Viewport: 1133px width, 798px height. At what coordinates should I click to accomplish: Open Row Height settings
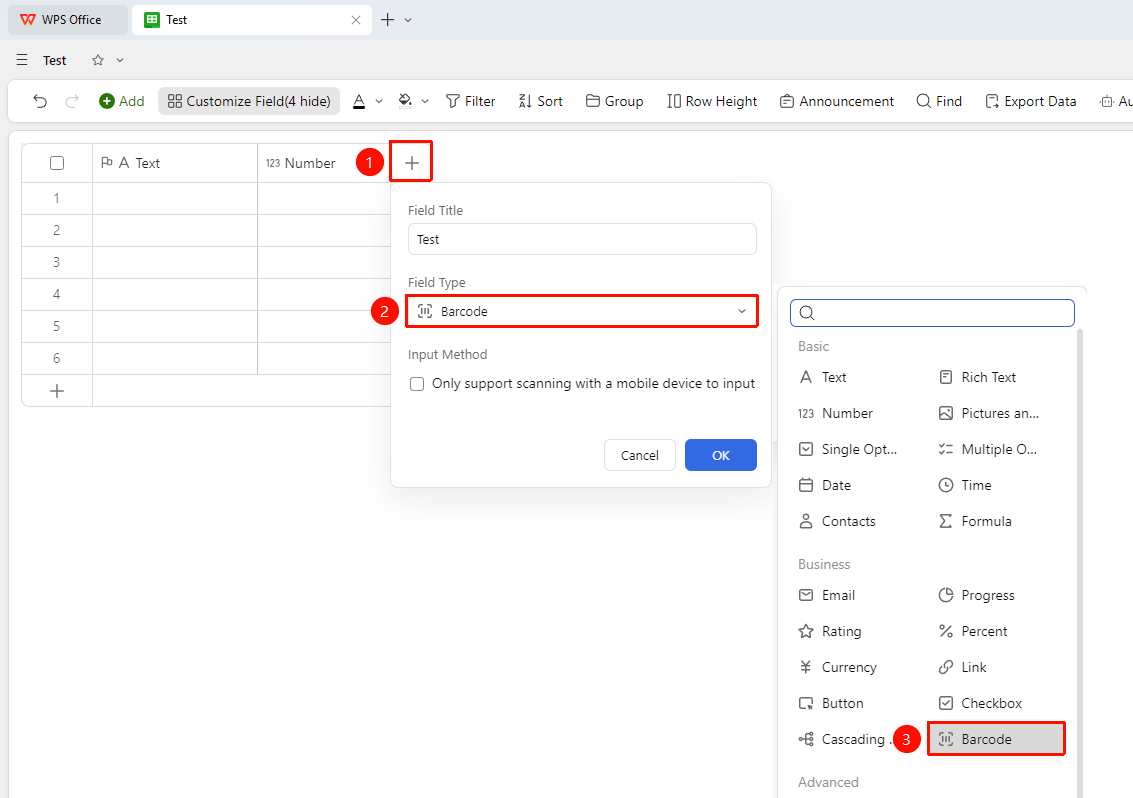coord(712,101)
